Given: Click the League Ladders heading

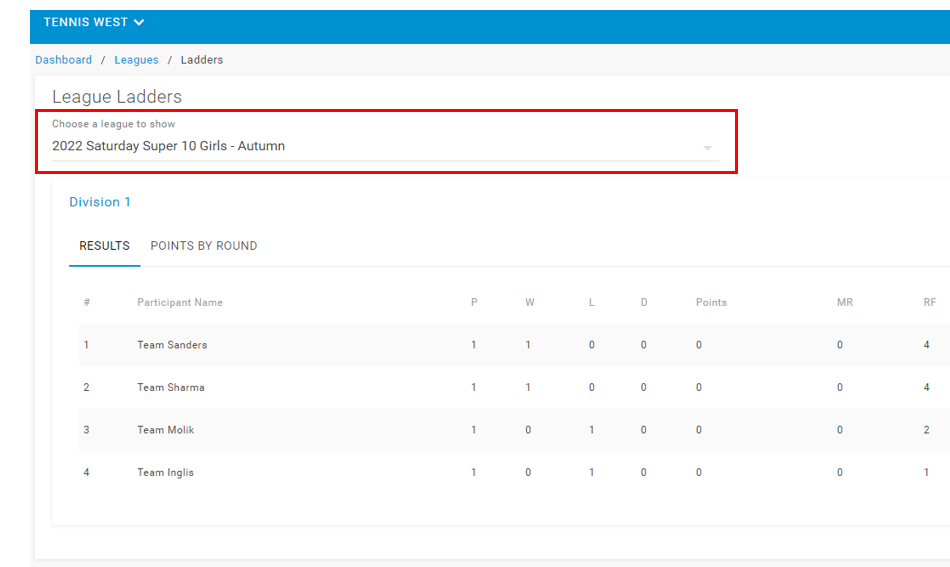Looking at the screenshot, I should [x=117, y=97].
